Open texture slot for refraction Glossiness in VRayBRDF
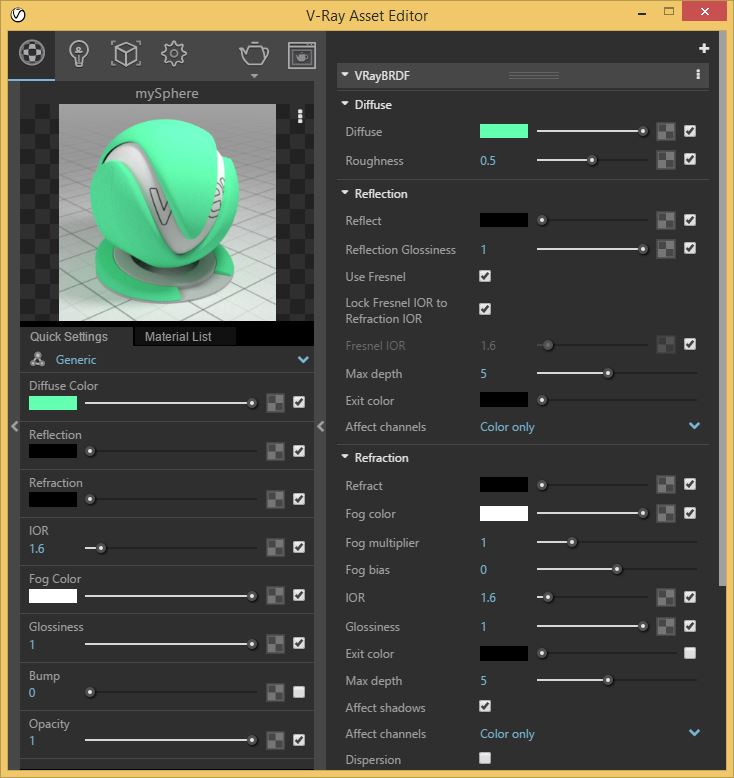The width and height of the screenshot is (734, 778). 666,626
